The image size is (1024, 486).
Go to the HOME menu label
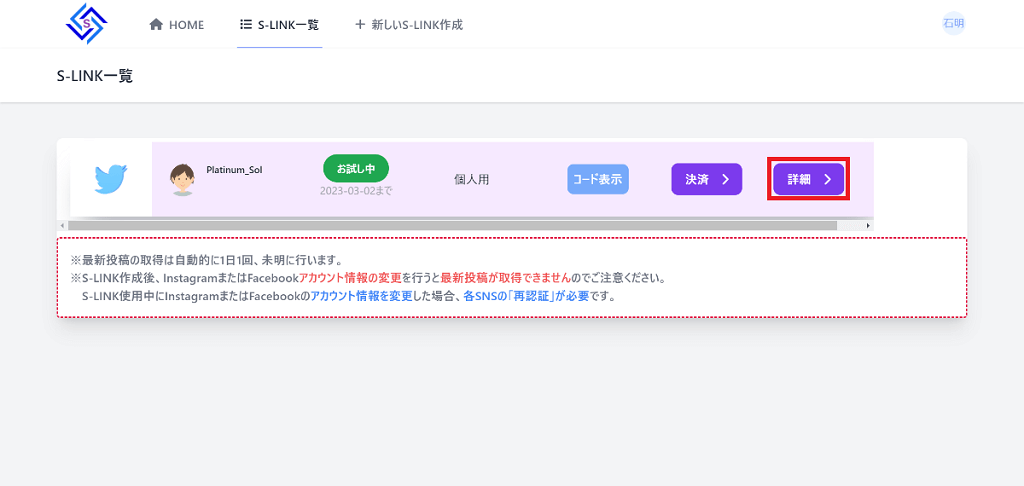(x=186, y=25)
